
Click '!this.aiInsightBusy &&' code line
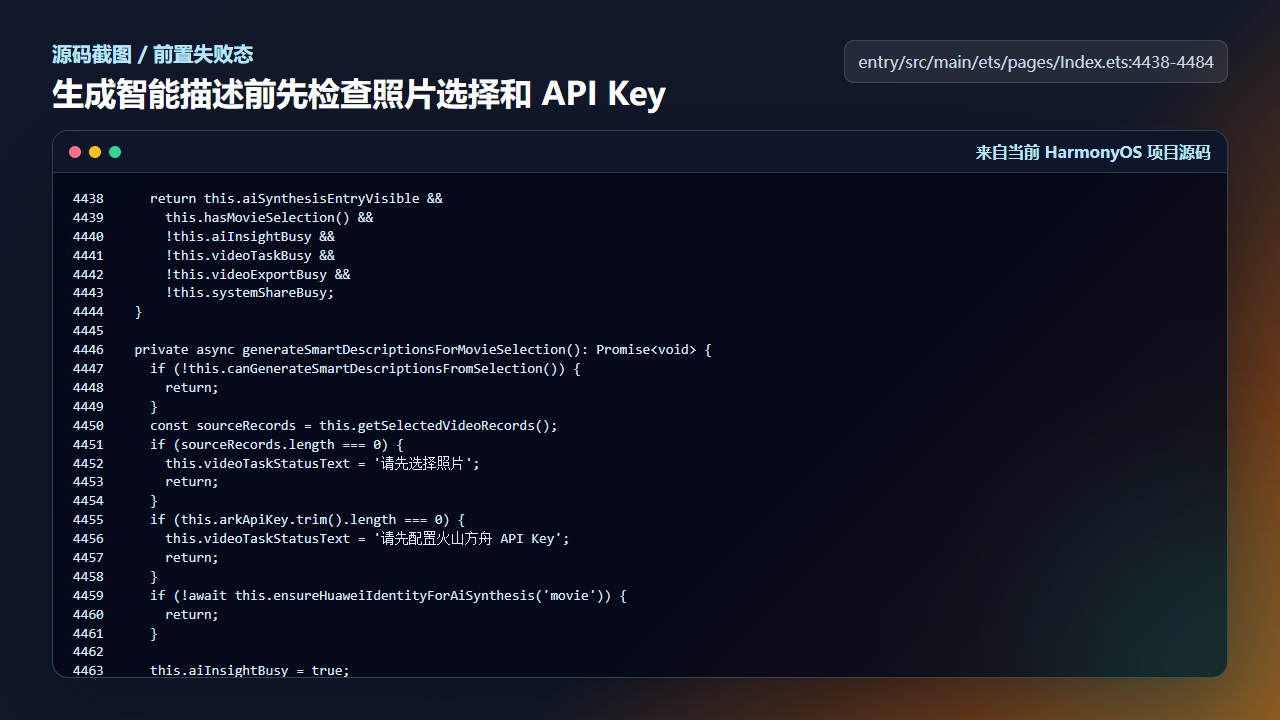(250, 236)
